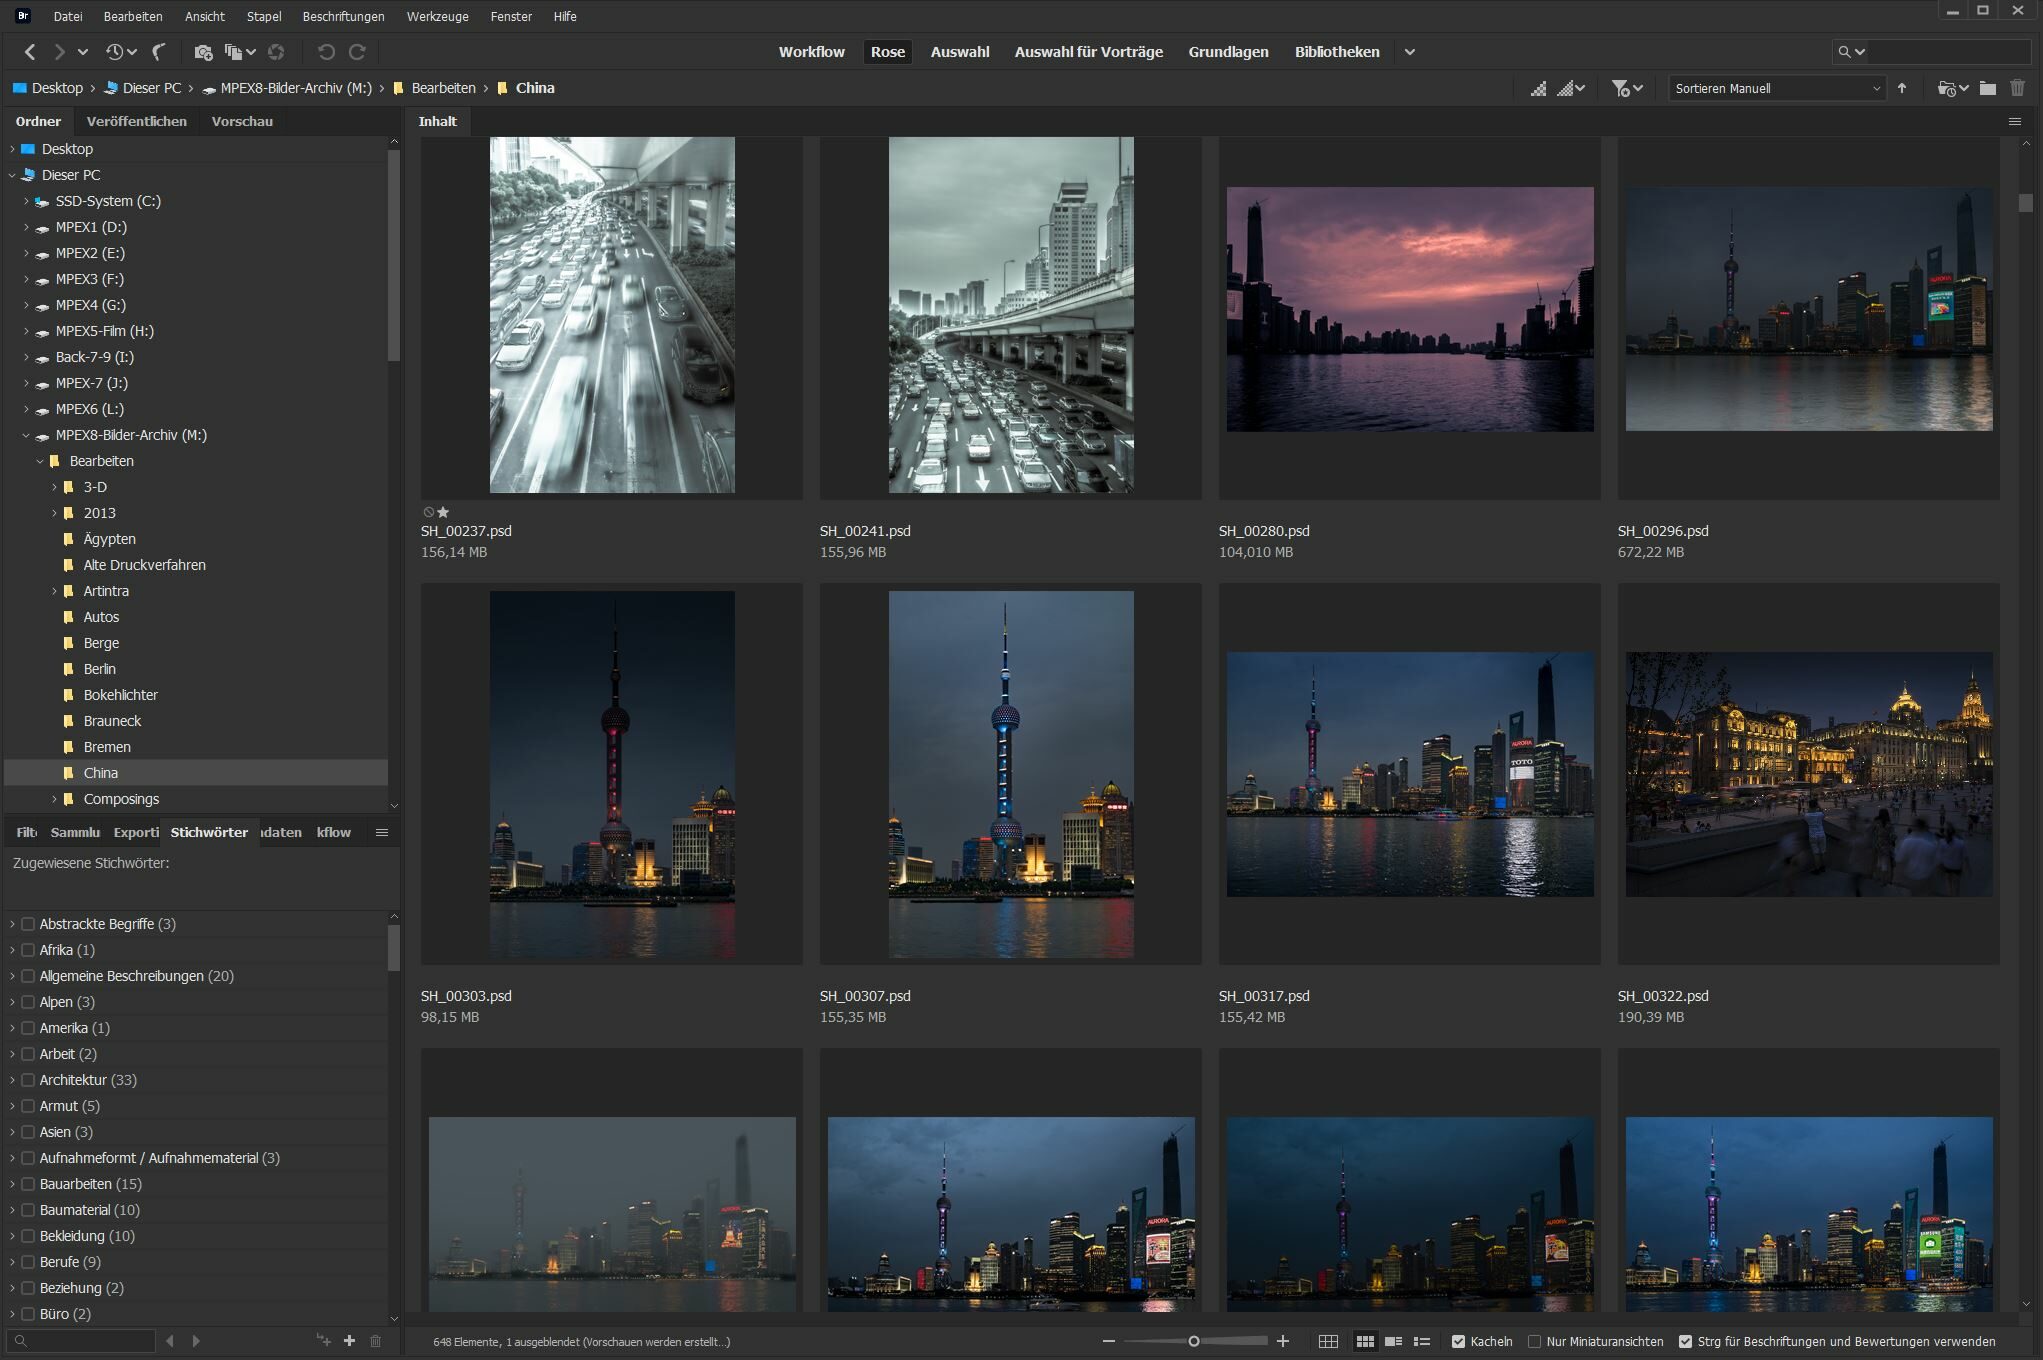Select the Berlin folder in tree
Image resolution: width=2043 pixels, height=1360 pixels.
tap(99, 669)
